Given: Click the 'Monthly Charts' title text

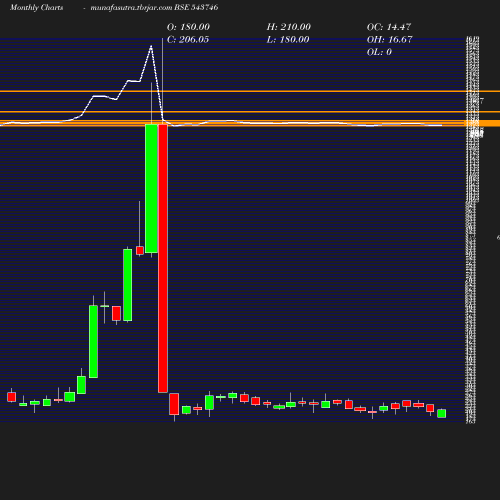Looking at the screenshot, I should 37,8.
